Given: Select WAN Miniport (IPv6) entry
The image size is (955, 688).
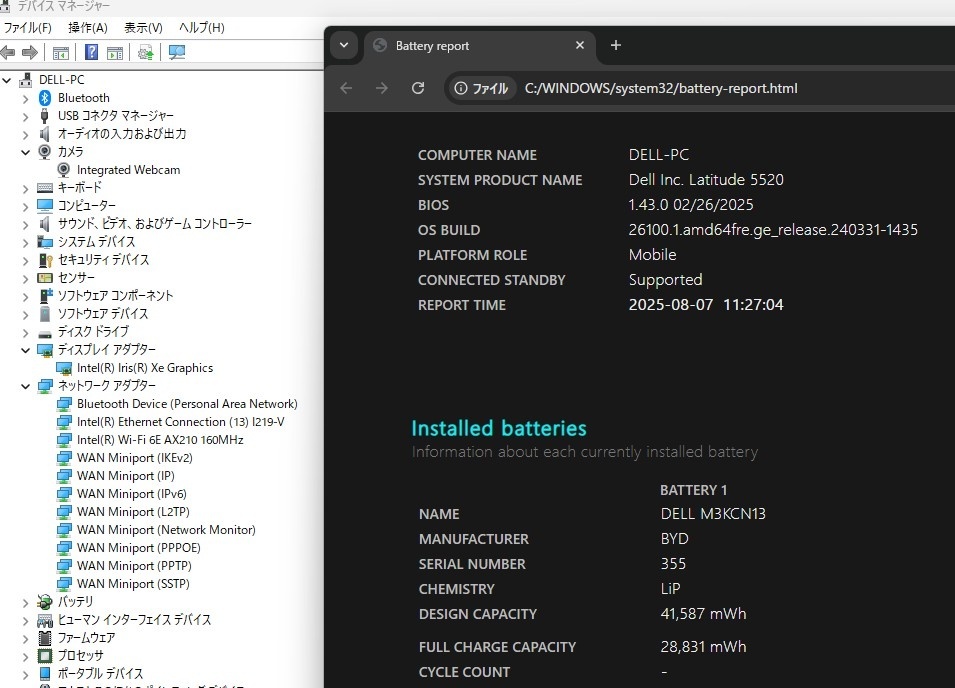Looking at the screenshot, I should point(132,494).
